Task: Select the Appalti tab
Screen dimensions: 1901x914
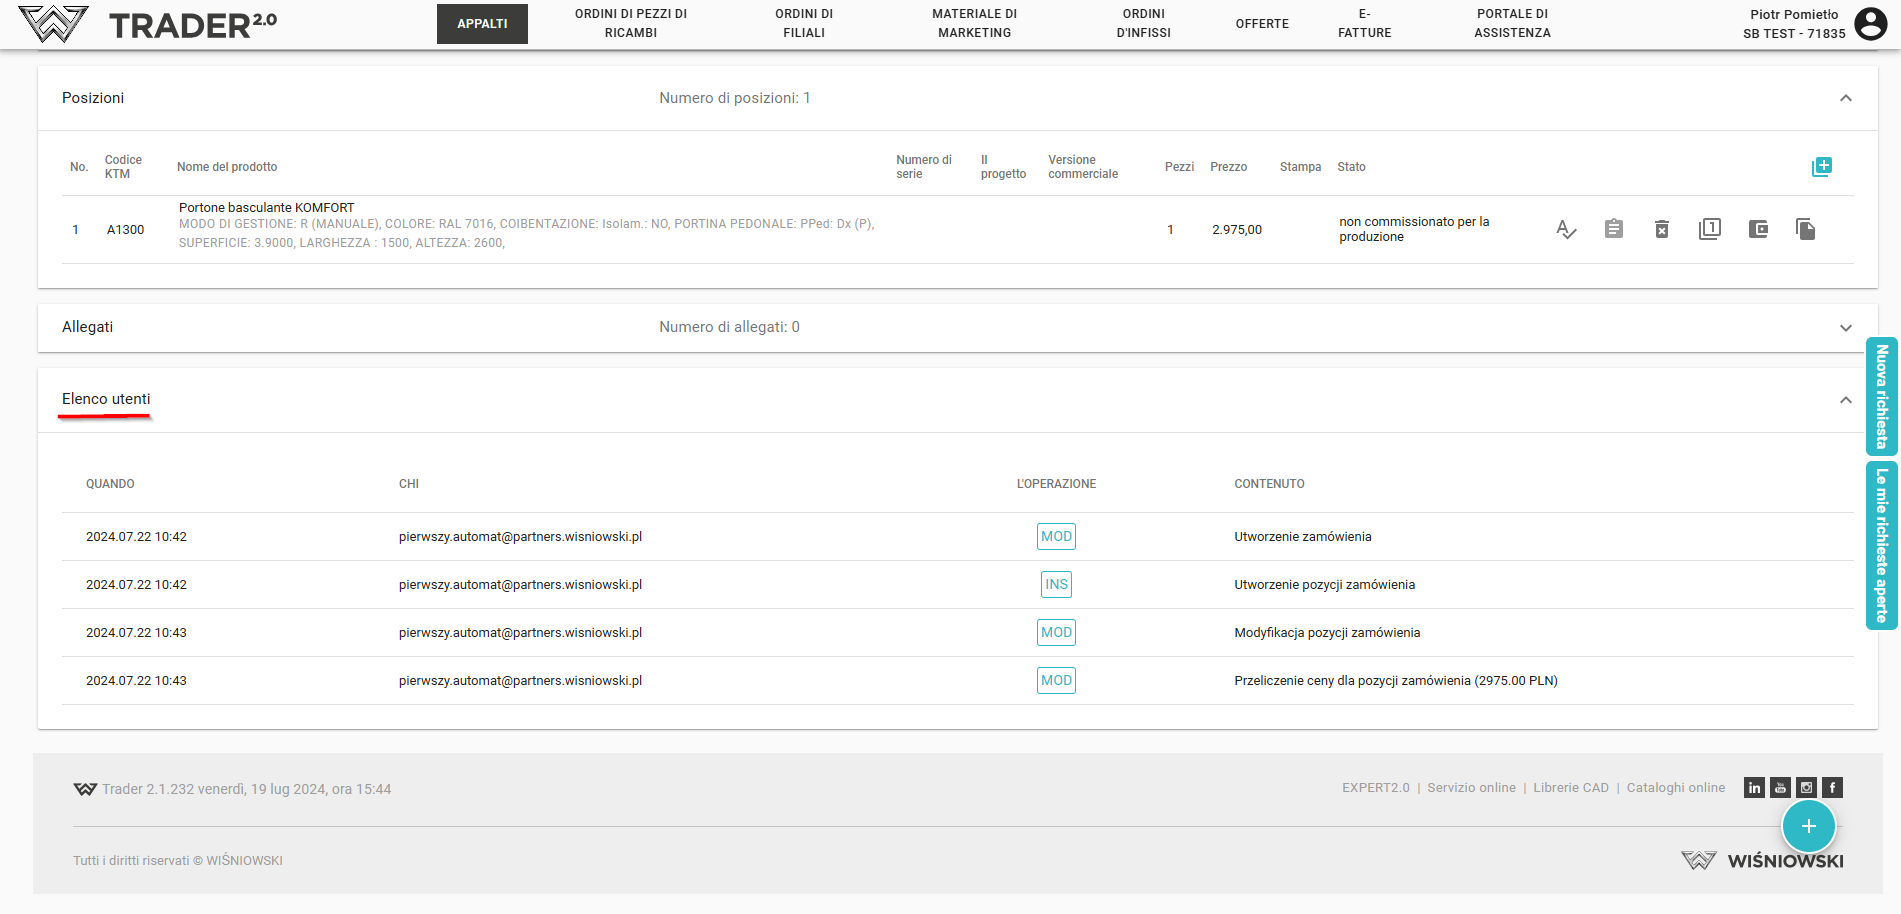Action: point(482,24)
